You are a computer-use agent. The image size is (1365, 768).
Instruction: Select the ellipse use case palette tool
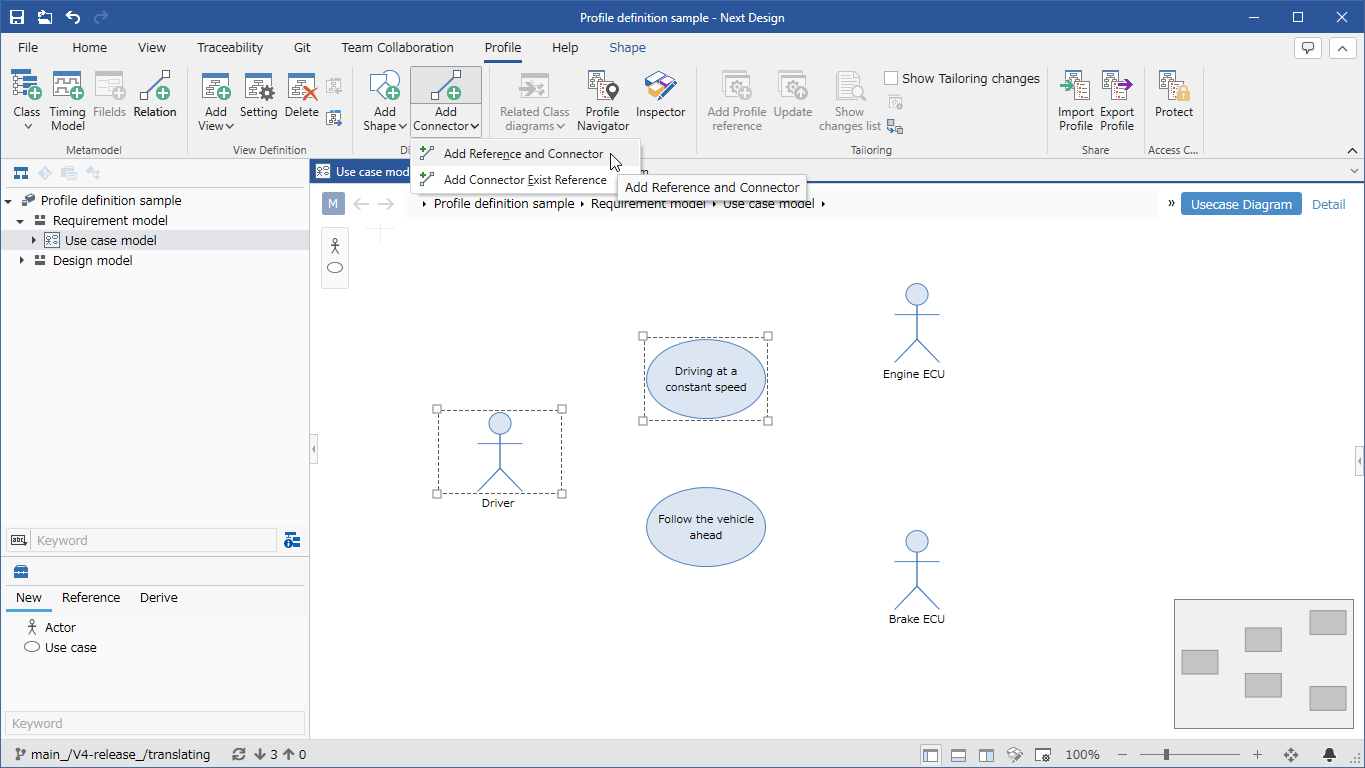[x=335, y=268]
